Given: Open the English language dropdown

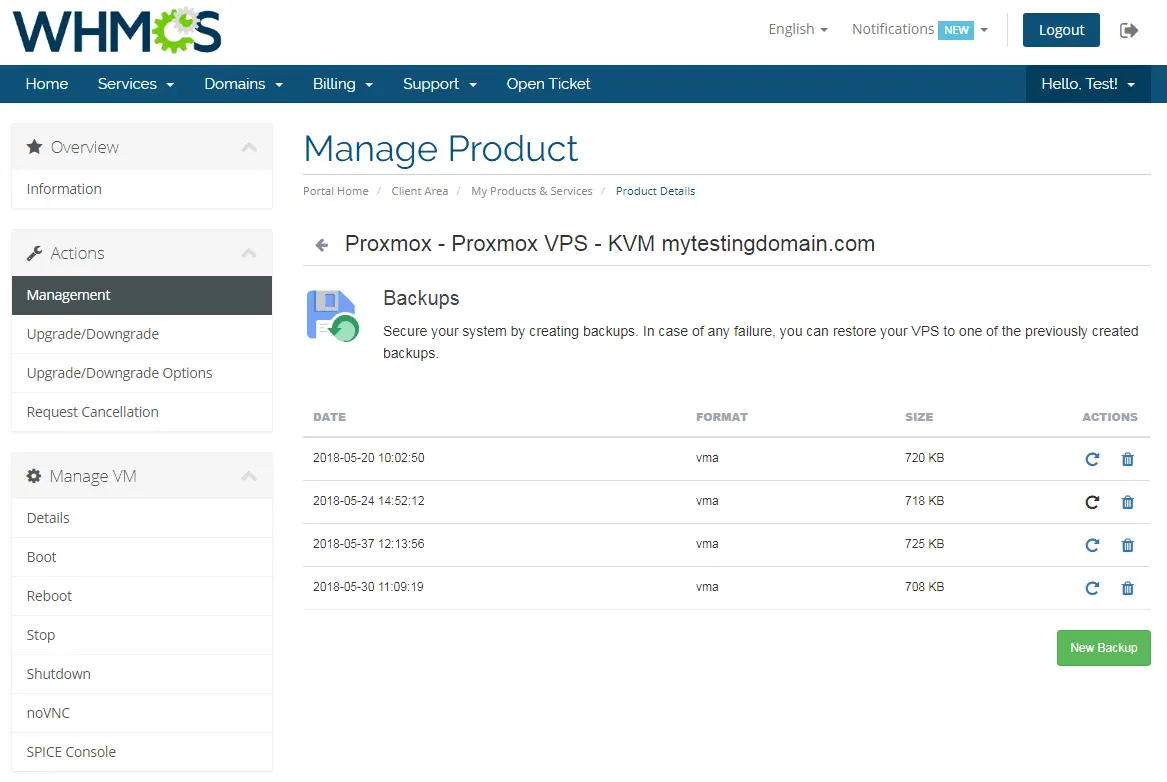Looking at the screenshot, I should [x=798, y=29].
